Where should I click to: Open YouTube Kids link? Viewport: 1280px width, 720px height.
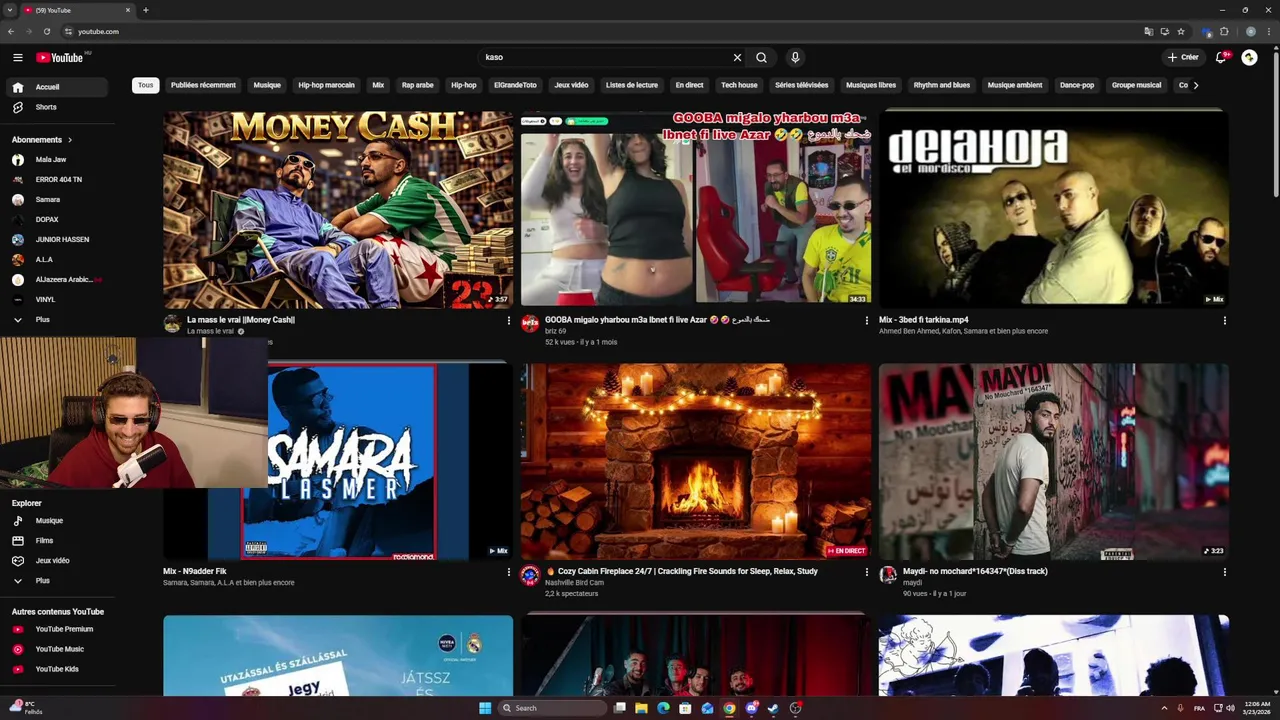coord(55,669)
